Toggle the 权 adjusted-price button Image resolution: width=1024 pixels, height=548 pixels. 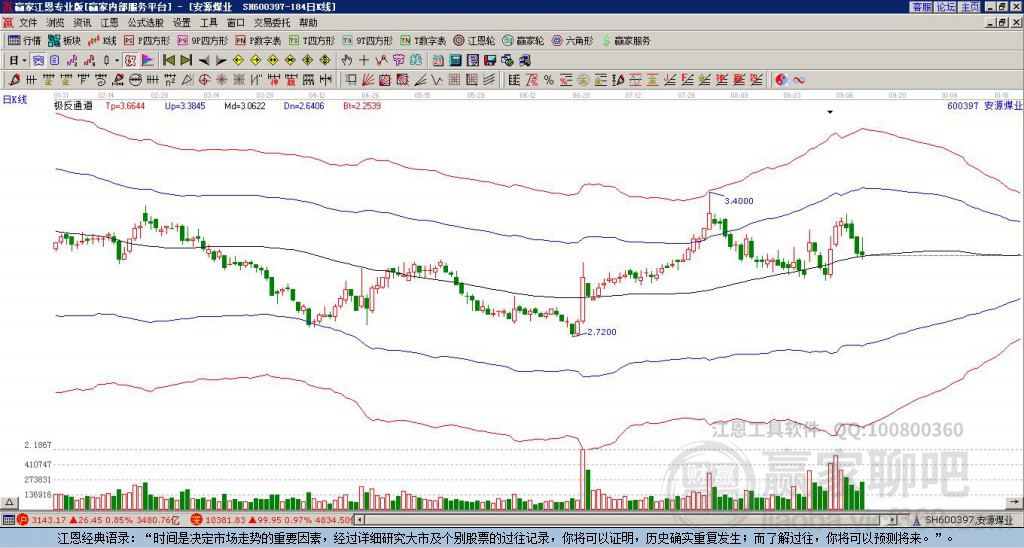130,61
